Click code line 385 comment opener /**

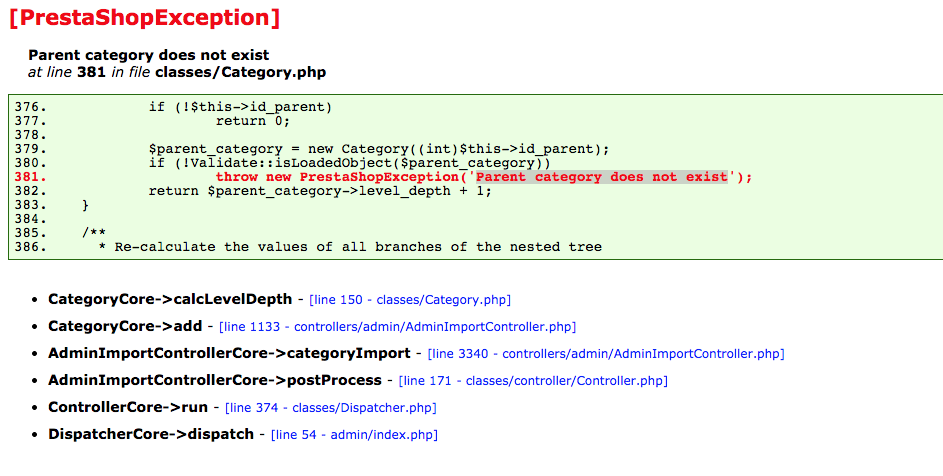(x=94, y=233)
